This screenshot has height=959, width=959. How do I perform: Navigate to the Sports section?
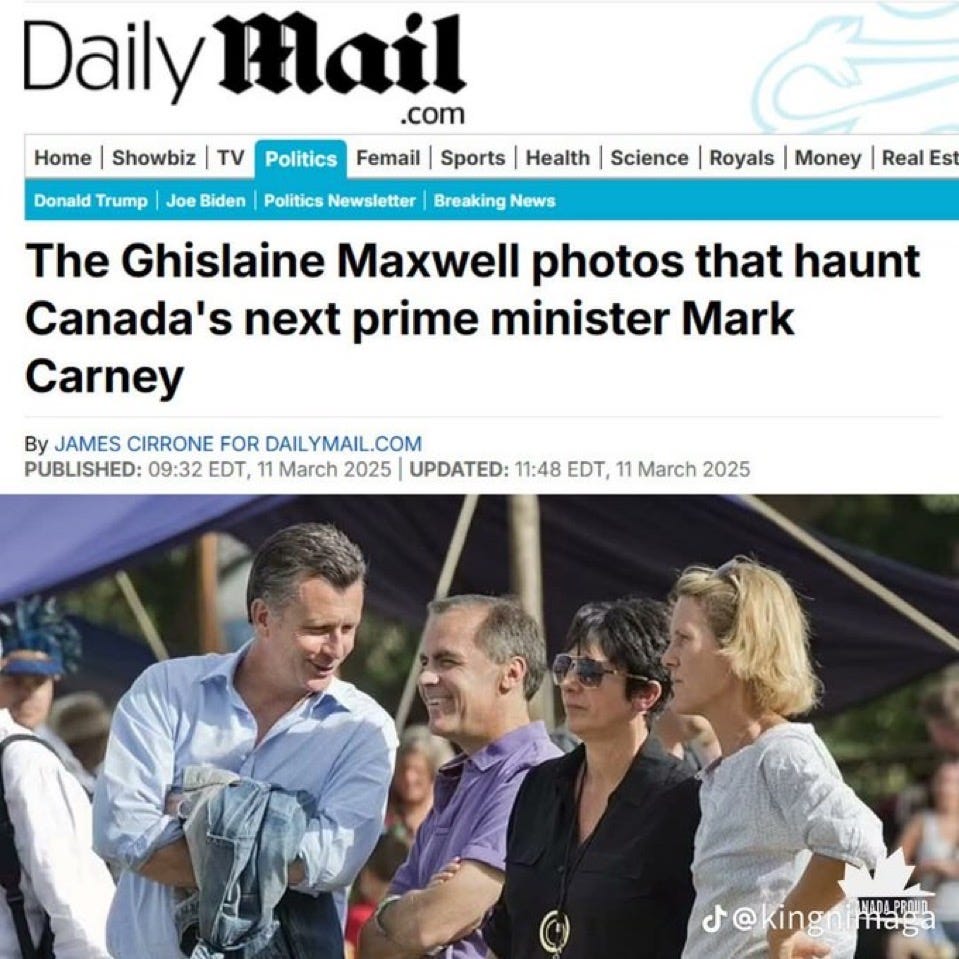473,158
